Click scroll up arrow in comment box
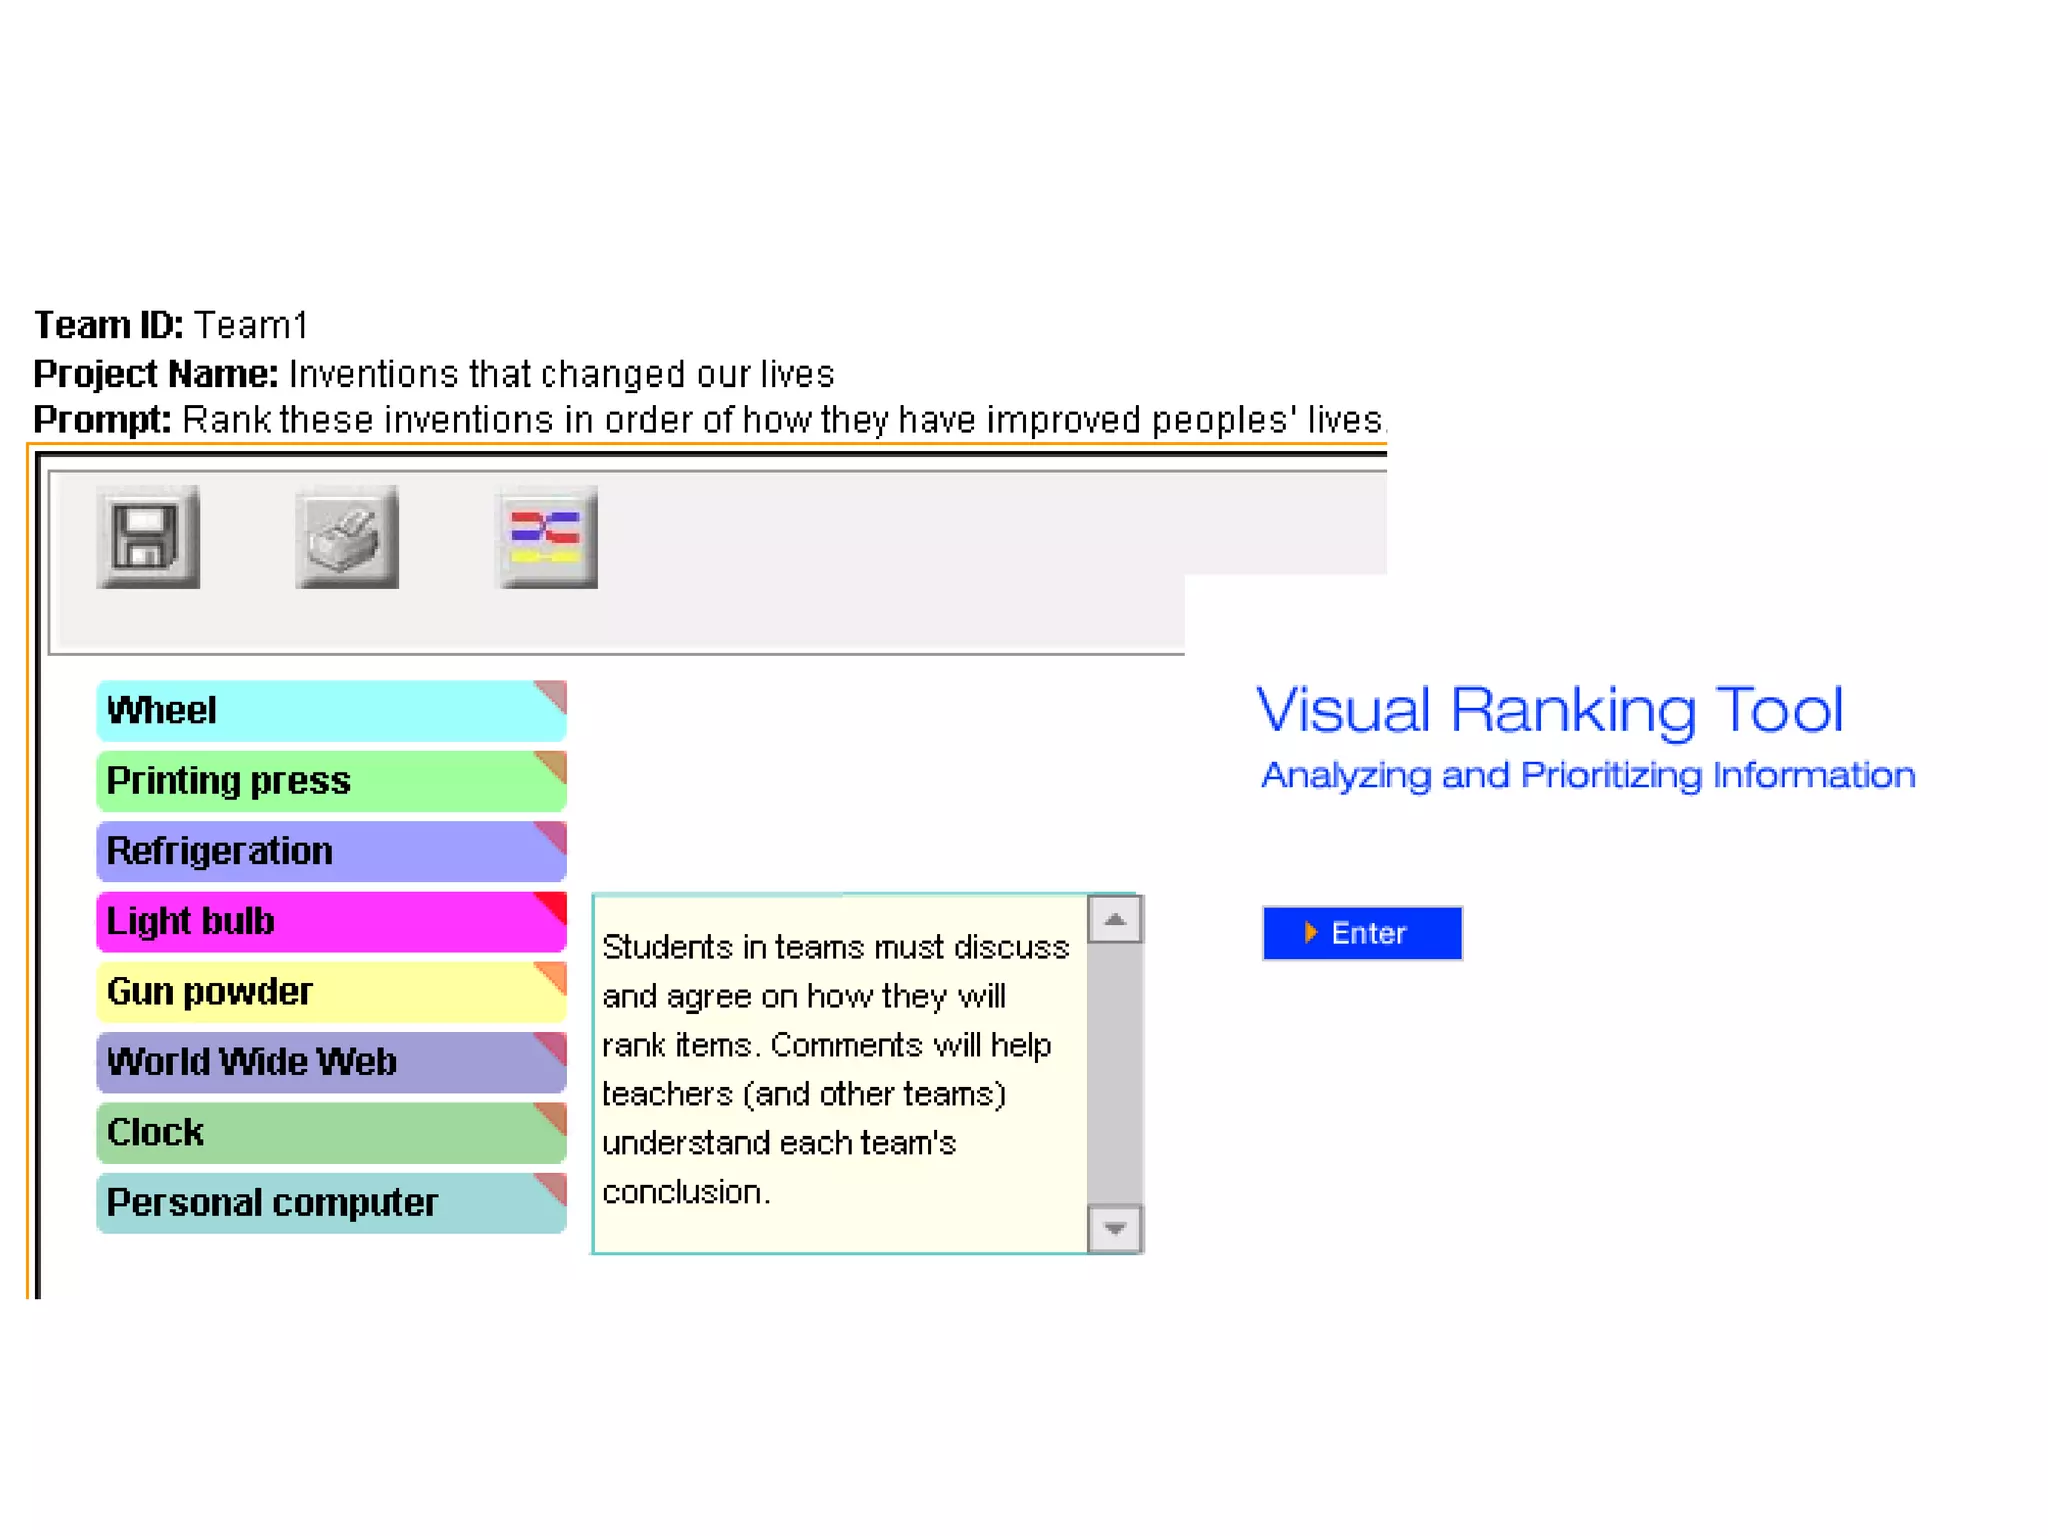This screenshot has height=1536, width=2048. click(x=1114, y=920)
